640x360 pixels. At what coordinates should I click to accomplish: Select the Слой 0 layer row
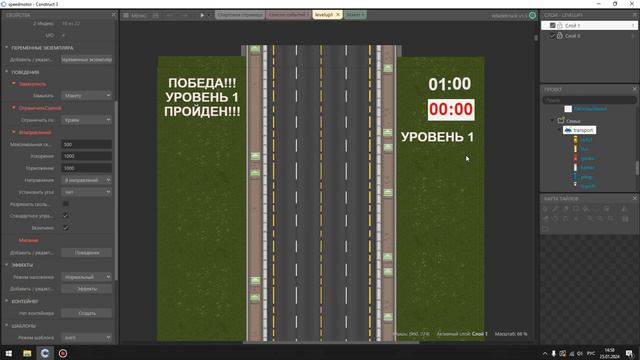[589, 36]
